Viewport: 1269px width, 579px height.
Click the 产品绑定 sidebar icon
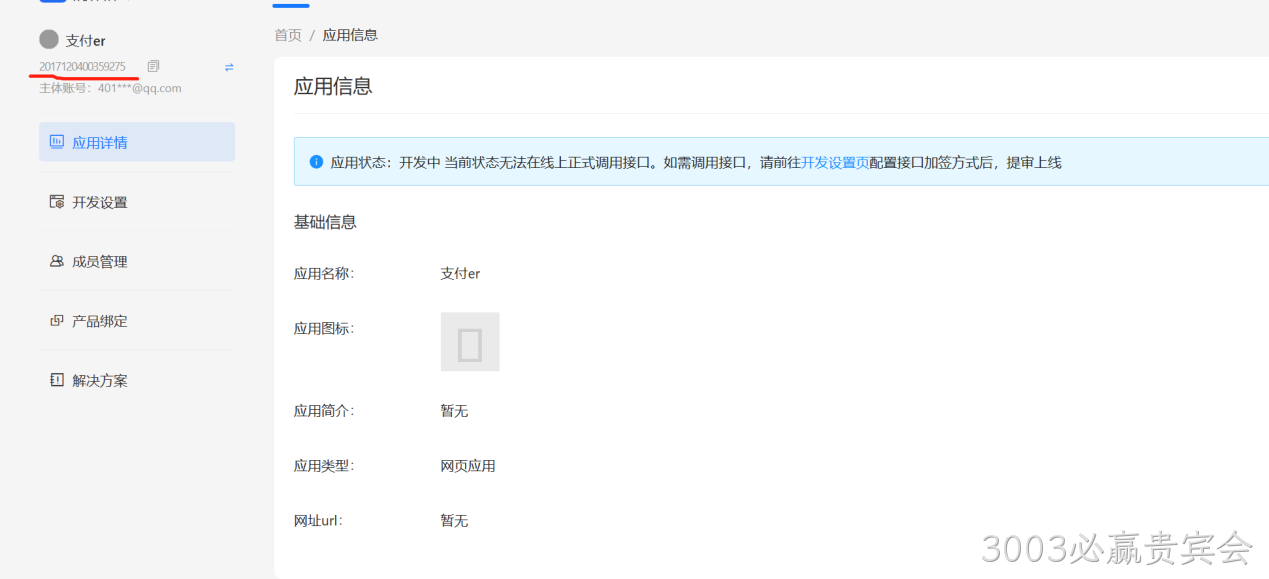[x=57, y=321]
